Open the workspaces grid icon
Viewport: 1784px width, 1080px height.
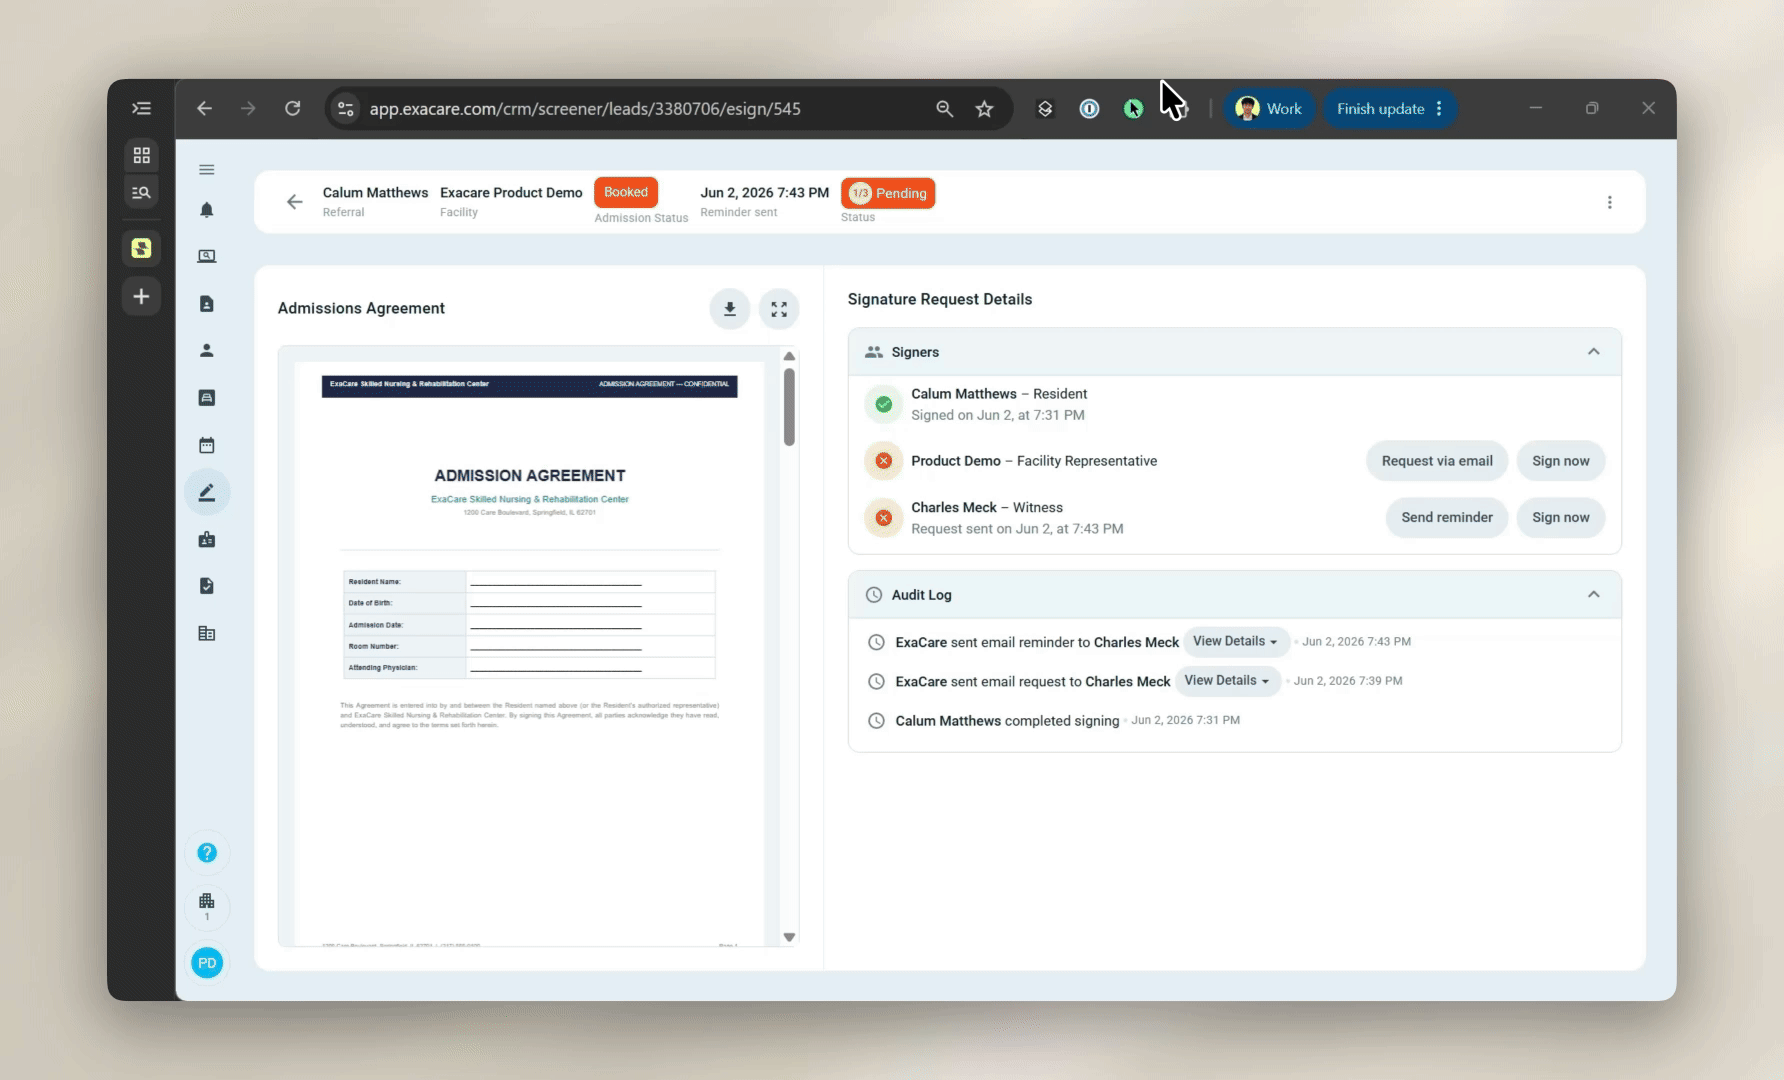[141, 155]
